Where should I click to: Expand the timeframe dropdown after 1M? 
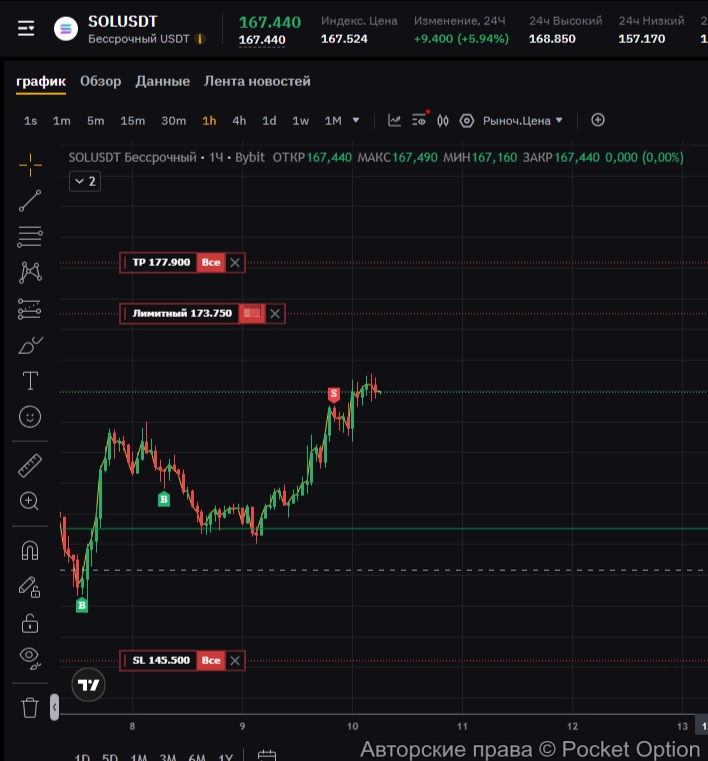tap(355, 121)
